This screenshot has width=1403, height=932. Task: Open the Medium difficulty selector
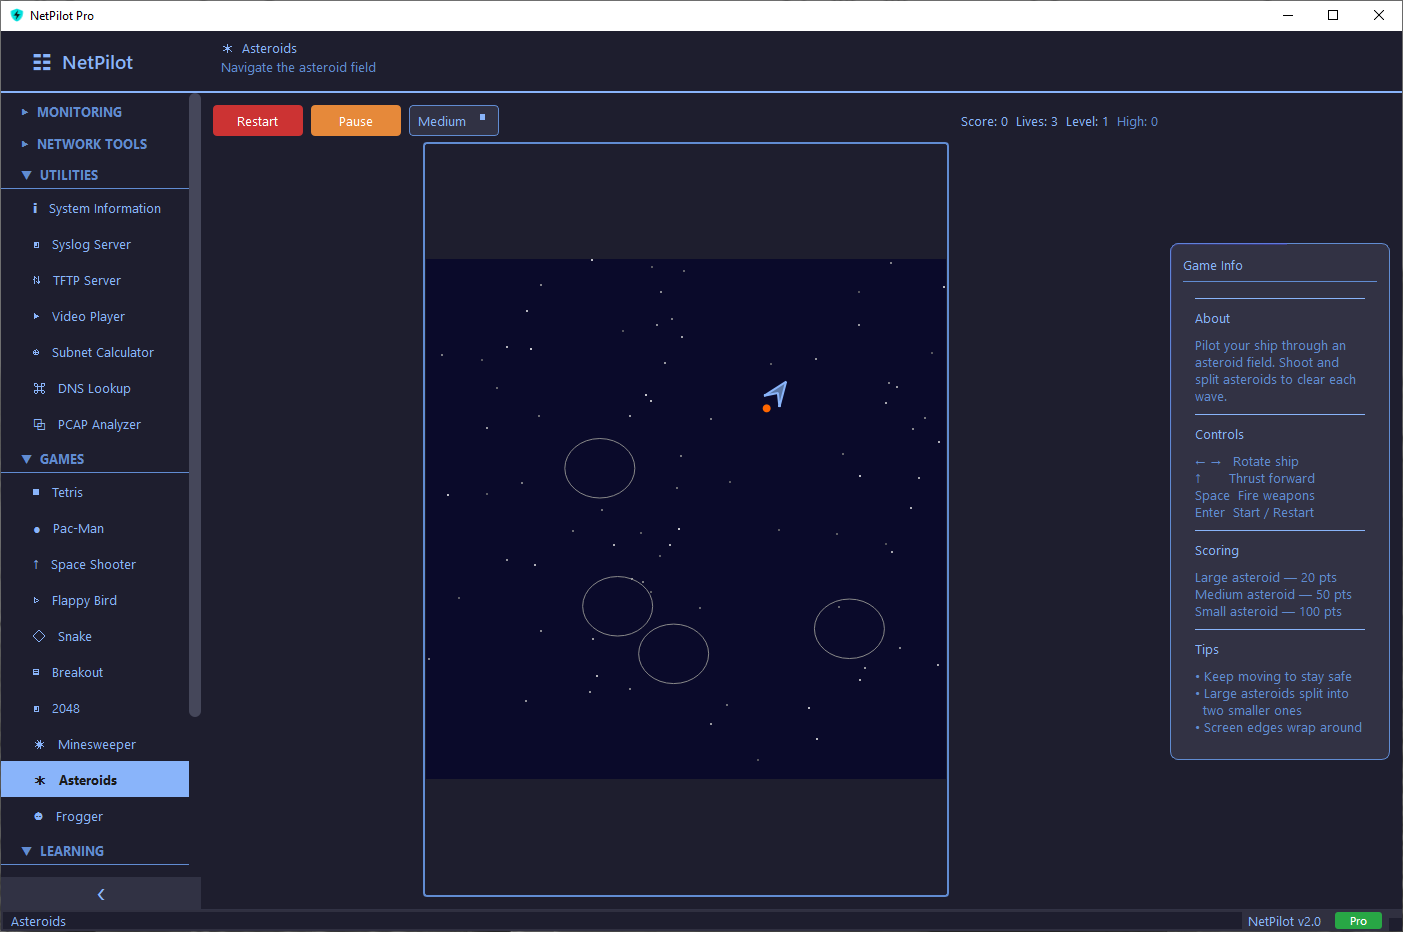(453, 121)
